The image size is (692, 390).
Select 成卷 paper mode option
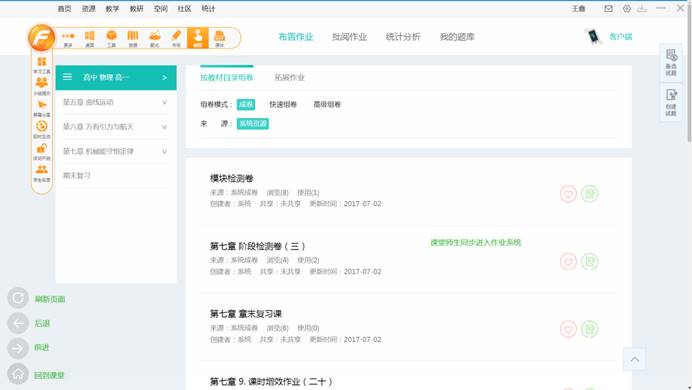coord(246,105)
